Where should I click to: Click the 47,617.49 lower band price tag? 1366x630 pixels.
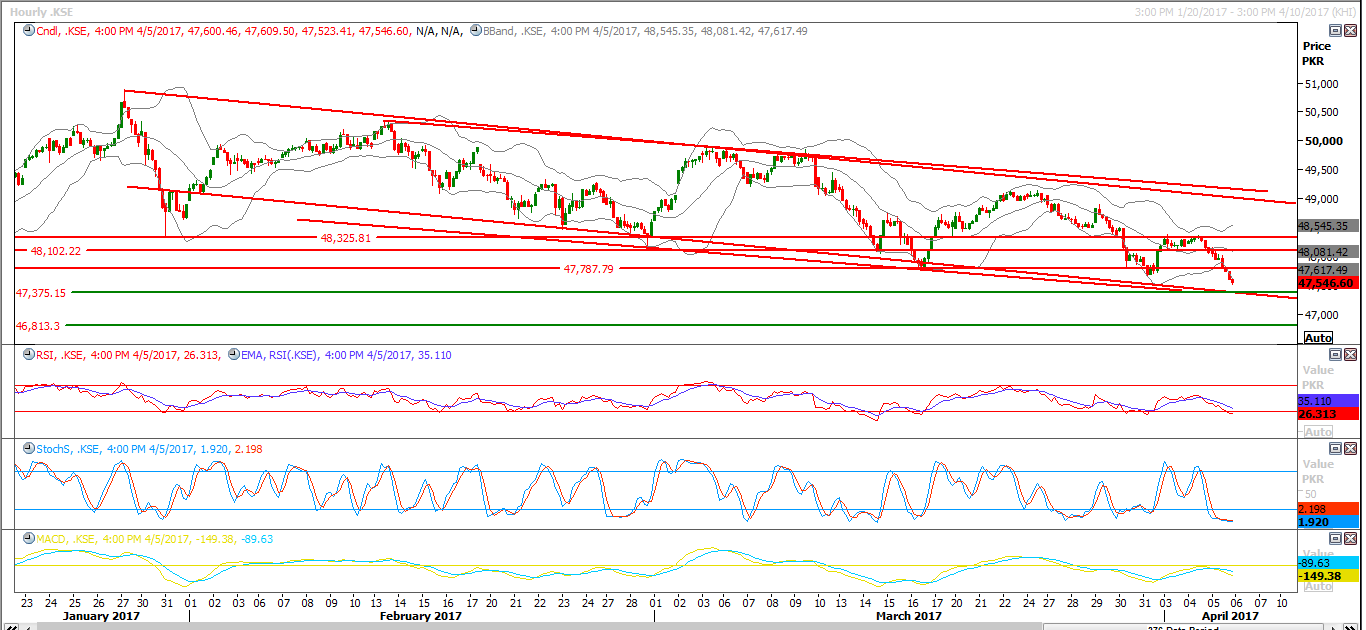pos(1327,270)
